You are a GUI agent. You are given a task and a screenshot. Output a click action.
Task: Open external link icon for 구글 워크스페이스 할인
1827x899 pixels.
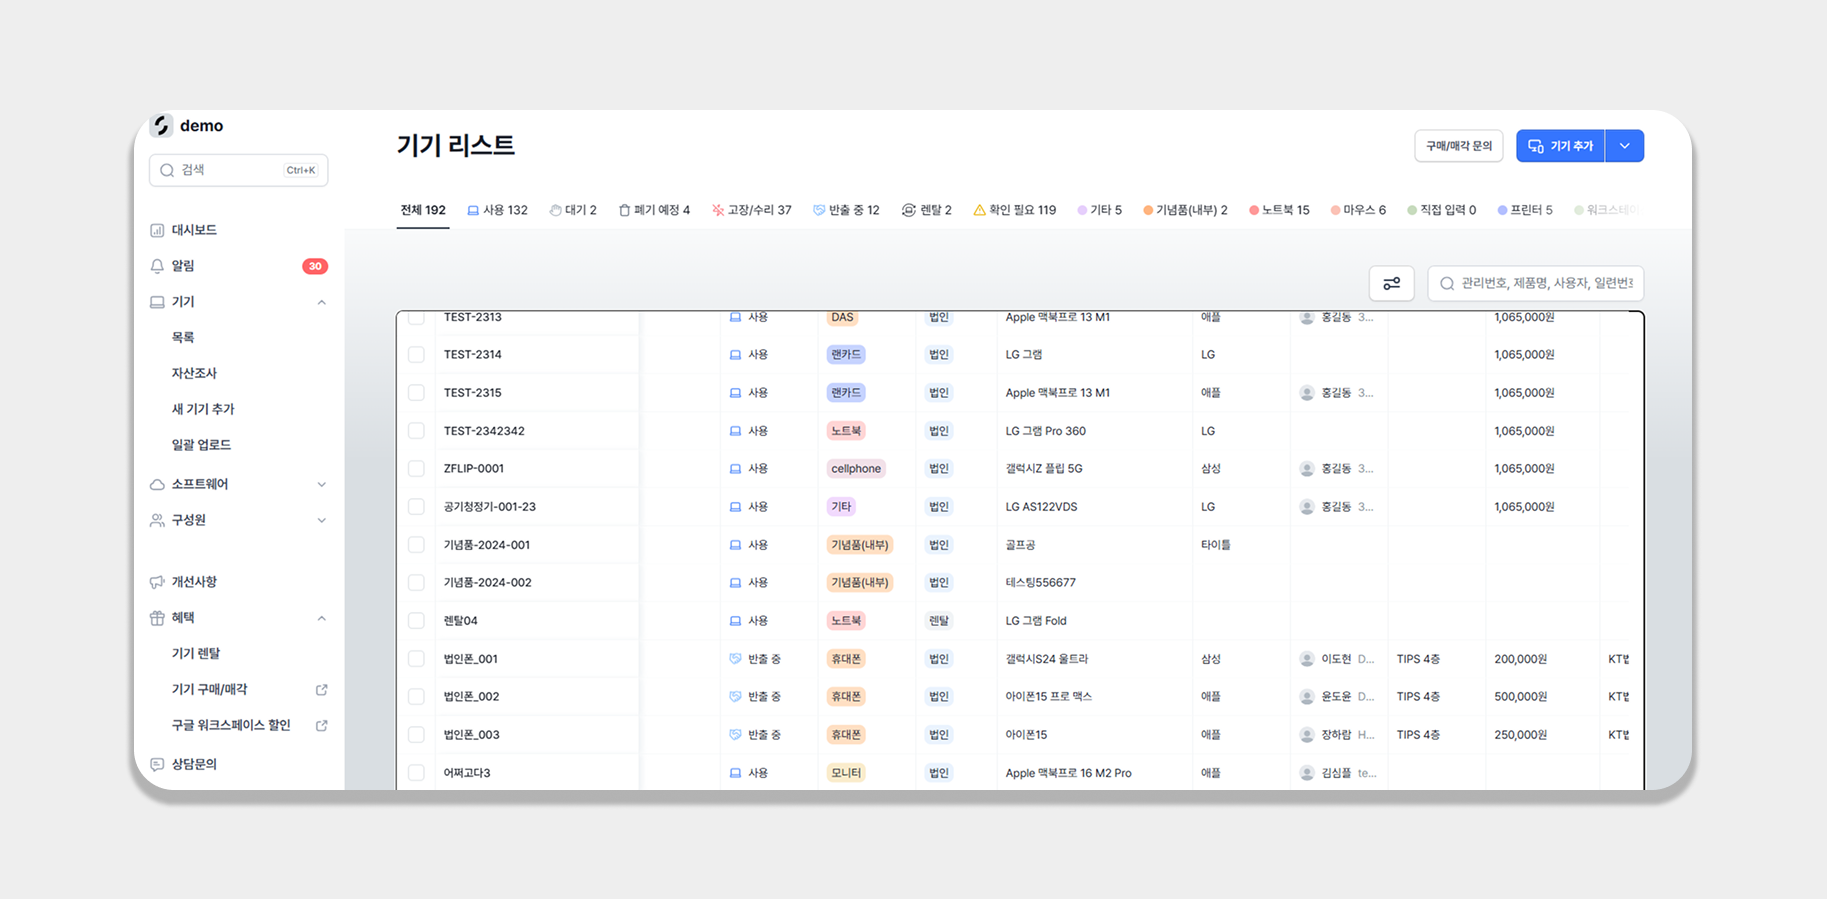(x=322, y=726)
